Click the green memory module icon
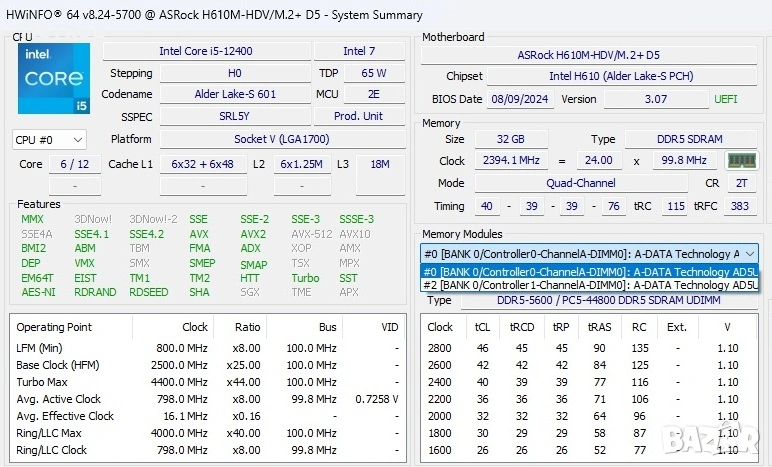 (741, 160)
